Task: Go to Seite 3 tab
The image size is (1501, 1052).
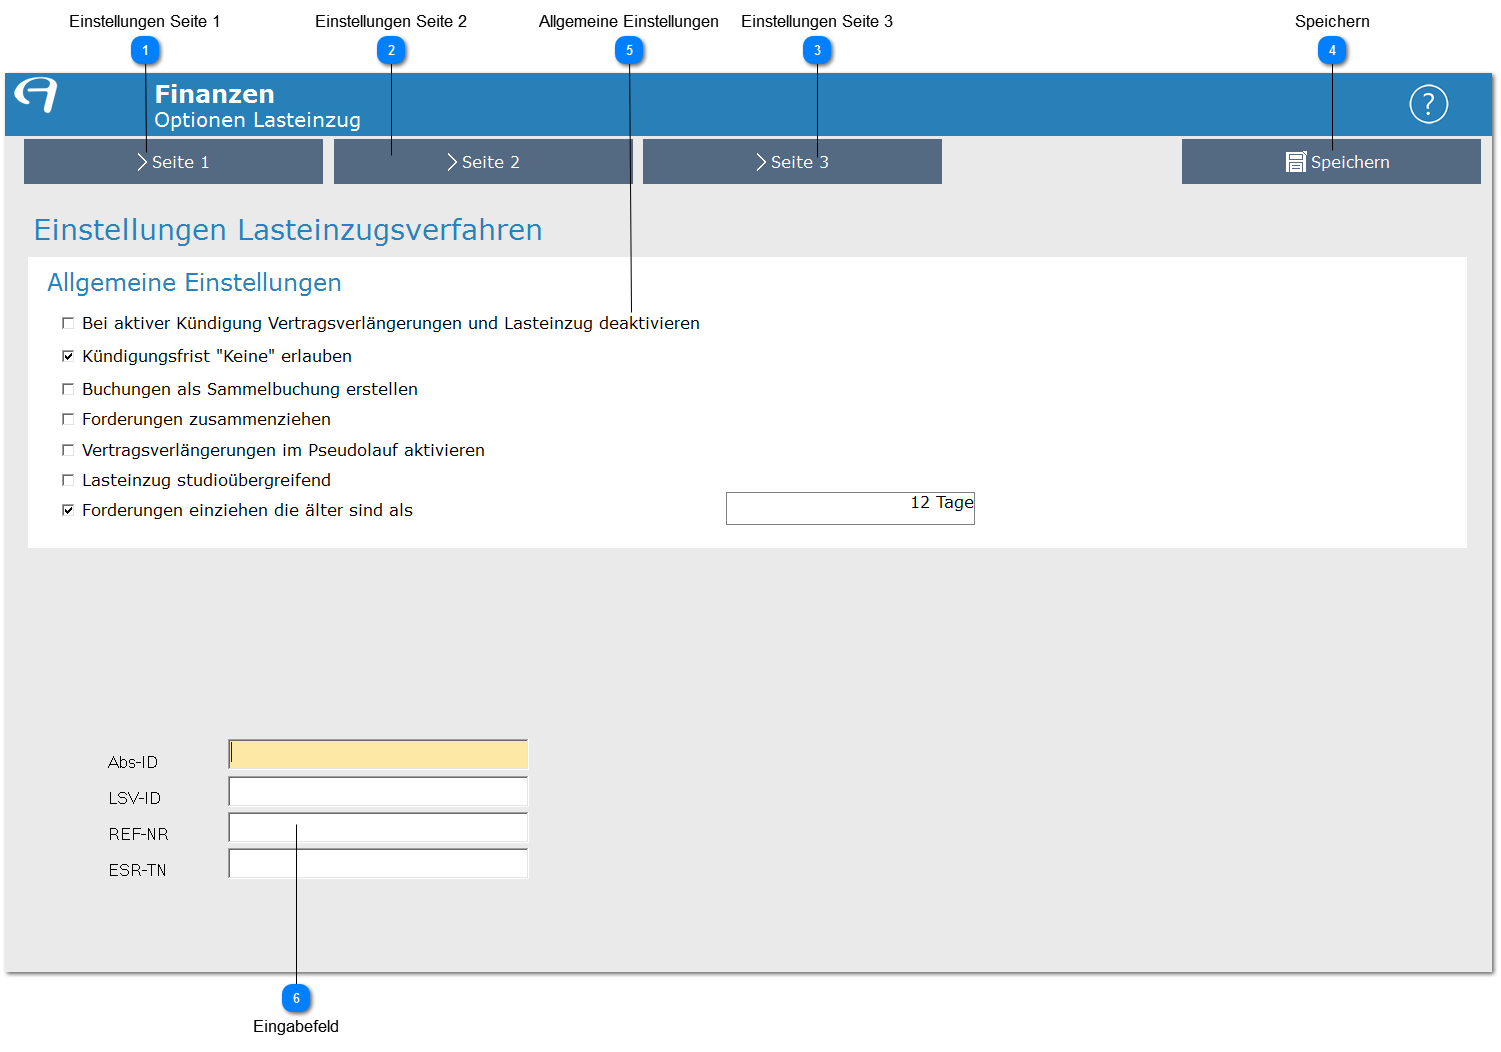Action: pos(792,162)
